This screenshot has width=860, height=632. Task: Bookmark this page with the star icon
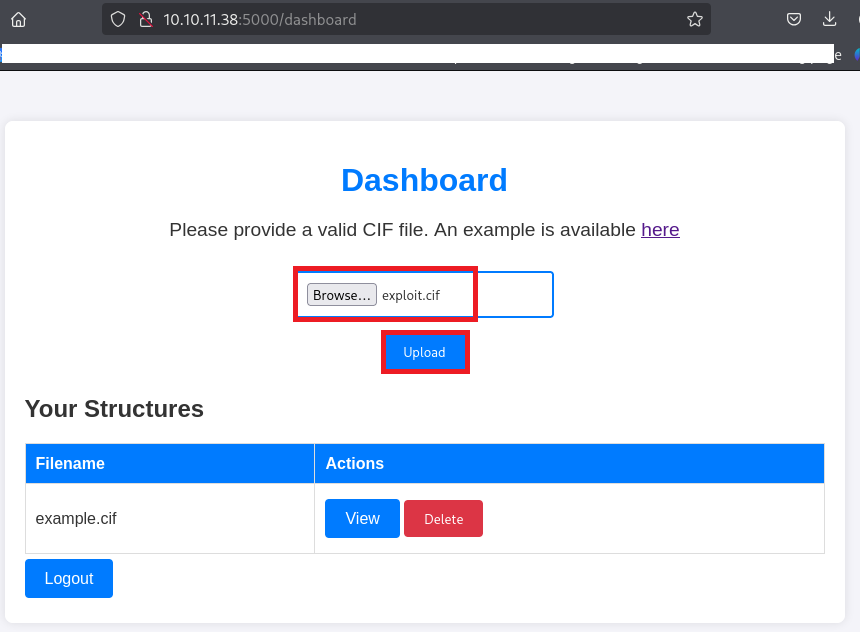click(x=694, y=19)
